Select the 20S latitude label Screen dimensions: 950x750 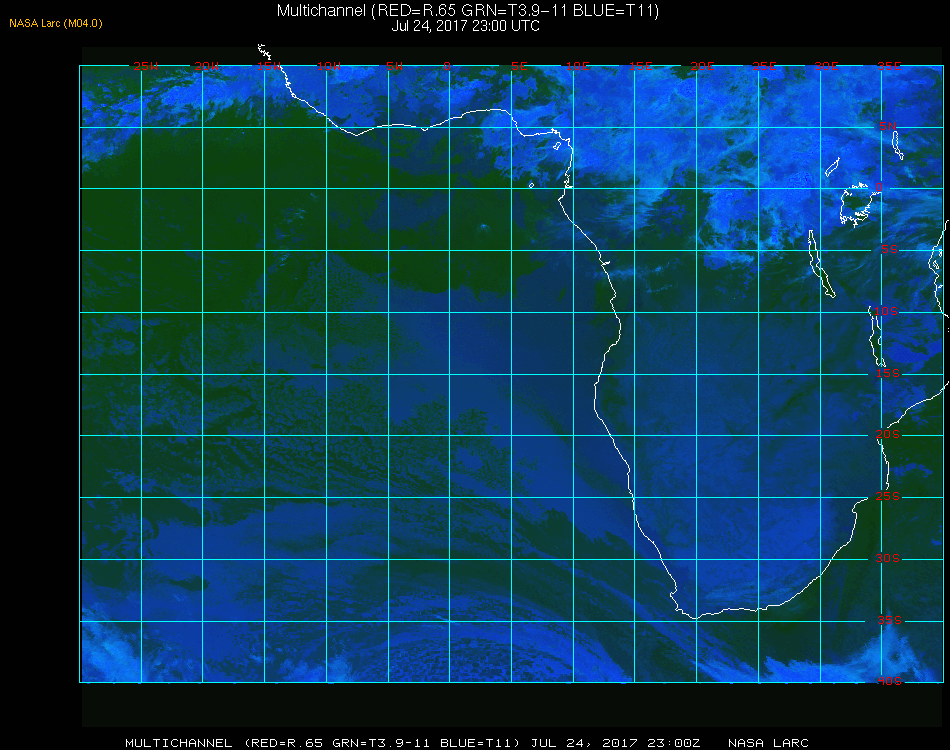888,434
